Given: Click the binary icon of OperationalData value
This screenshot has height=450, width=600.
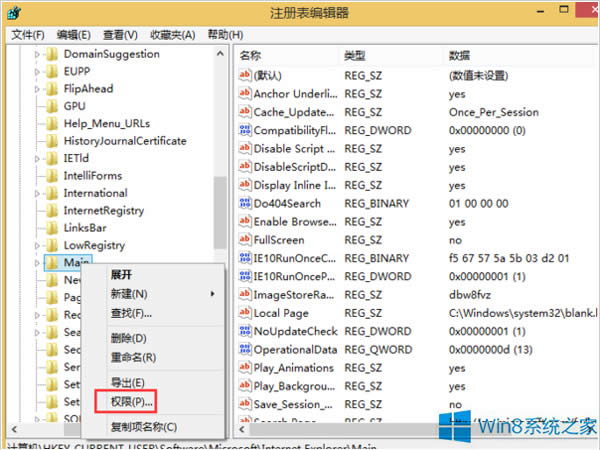Looking at the screenshot, I should coord(245,350).
